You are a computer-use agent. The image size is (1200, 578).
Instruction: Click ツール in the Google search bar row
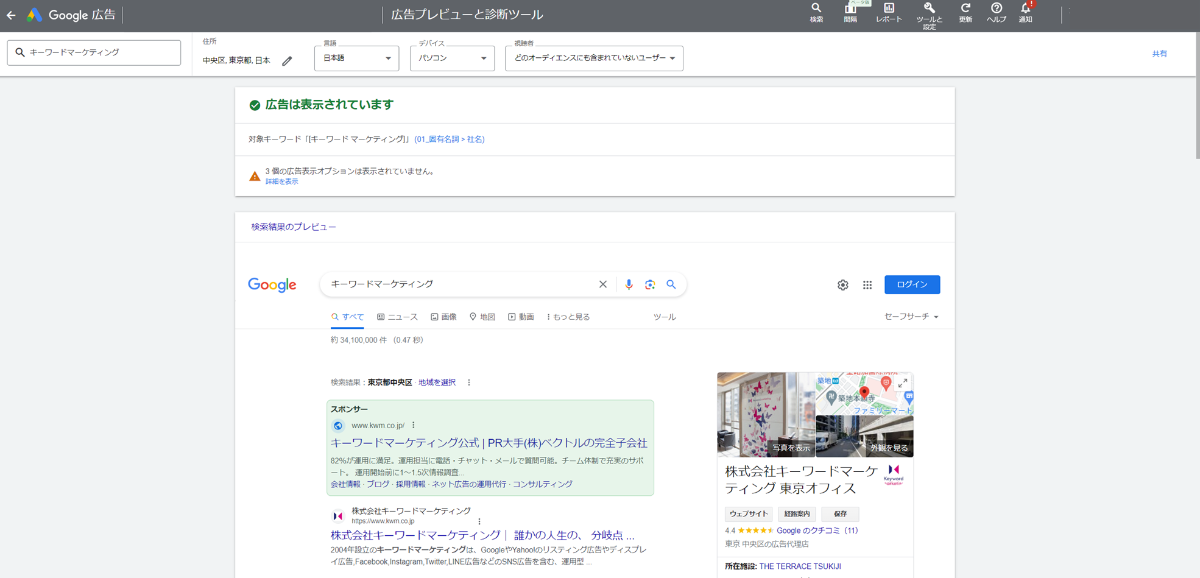664,317
